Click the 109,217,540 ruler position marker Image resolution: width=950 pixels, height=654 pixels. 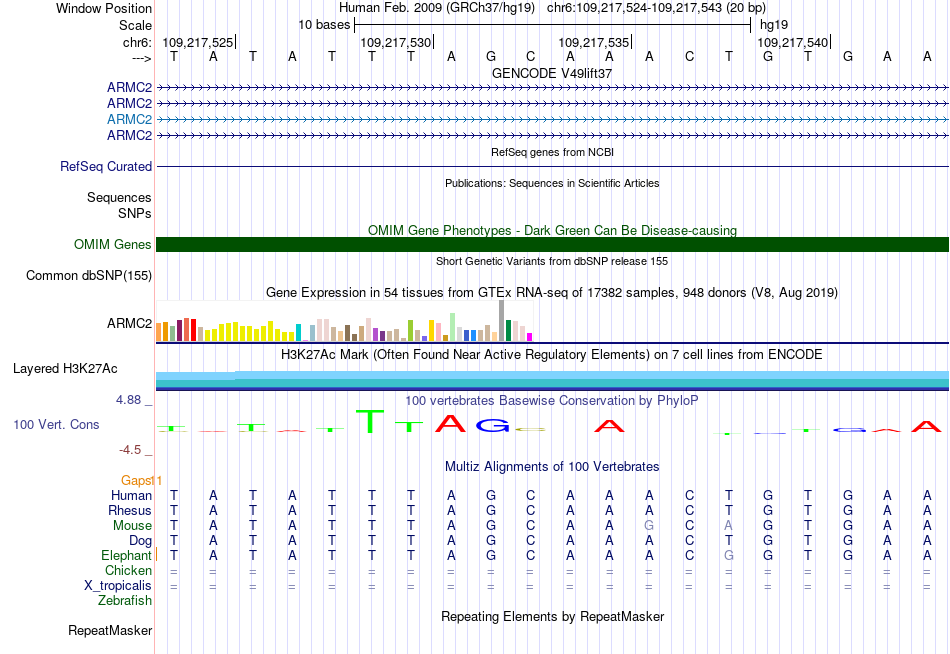793,42
